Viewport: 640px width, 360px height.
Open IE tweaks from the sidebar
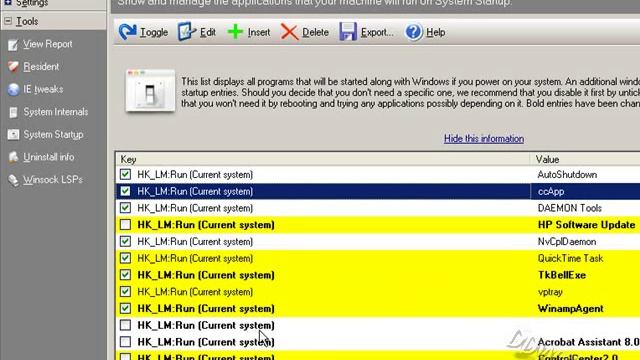point(43,89)
